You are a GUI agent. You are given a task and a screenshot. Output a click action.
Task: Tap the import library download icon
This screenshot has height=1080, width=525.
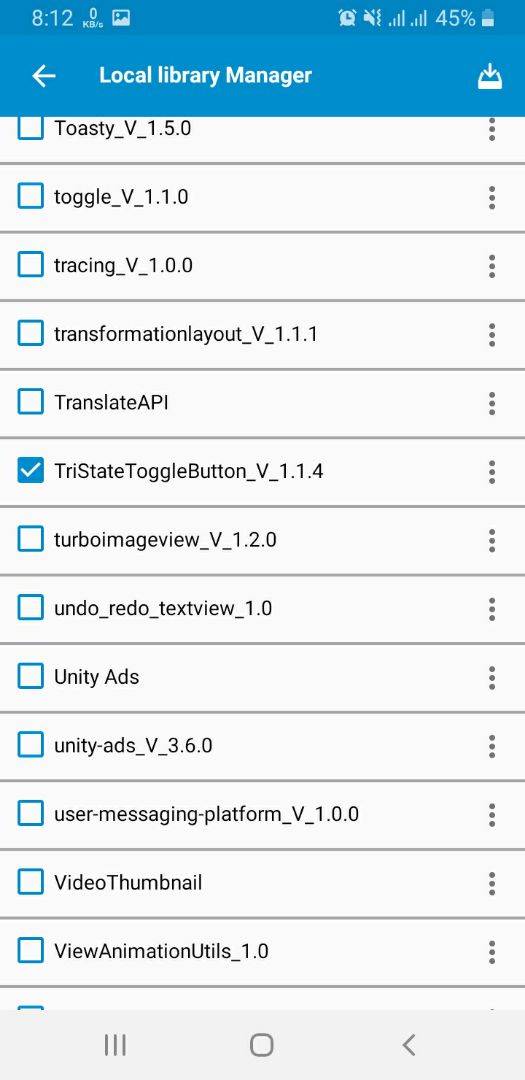pos(490,76)
